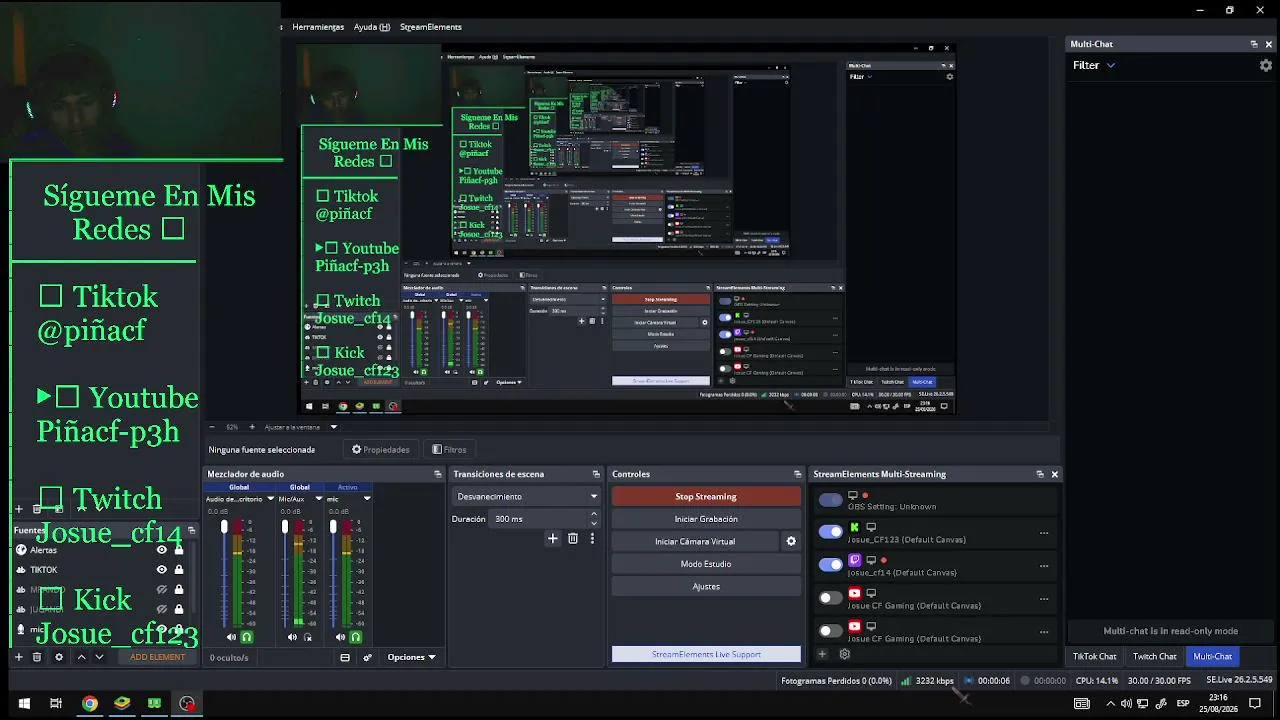The height and width of the screenshot is (720, 1280).
Task: Enable the second Josue CF Gaming YouTube output
Action: tap(831, 631)
